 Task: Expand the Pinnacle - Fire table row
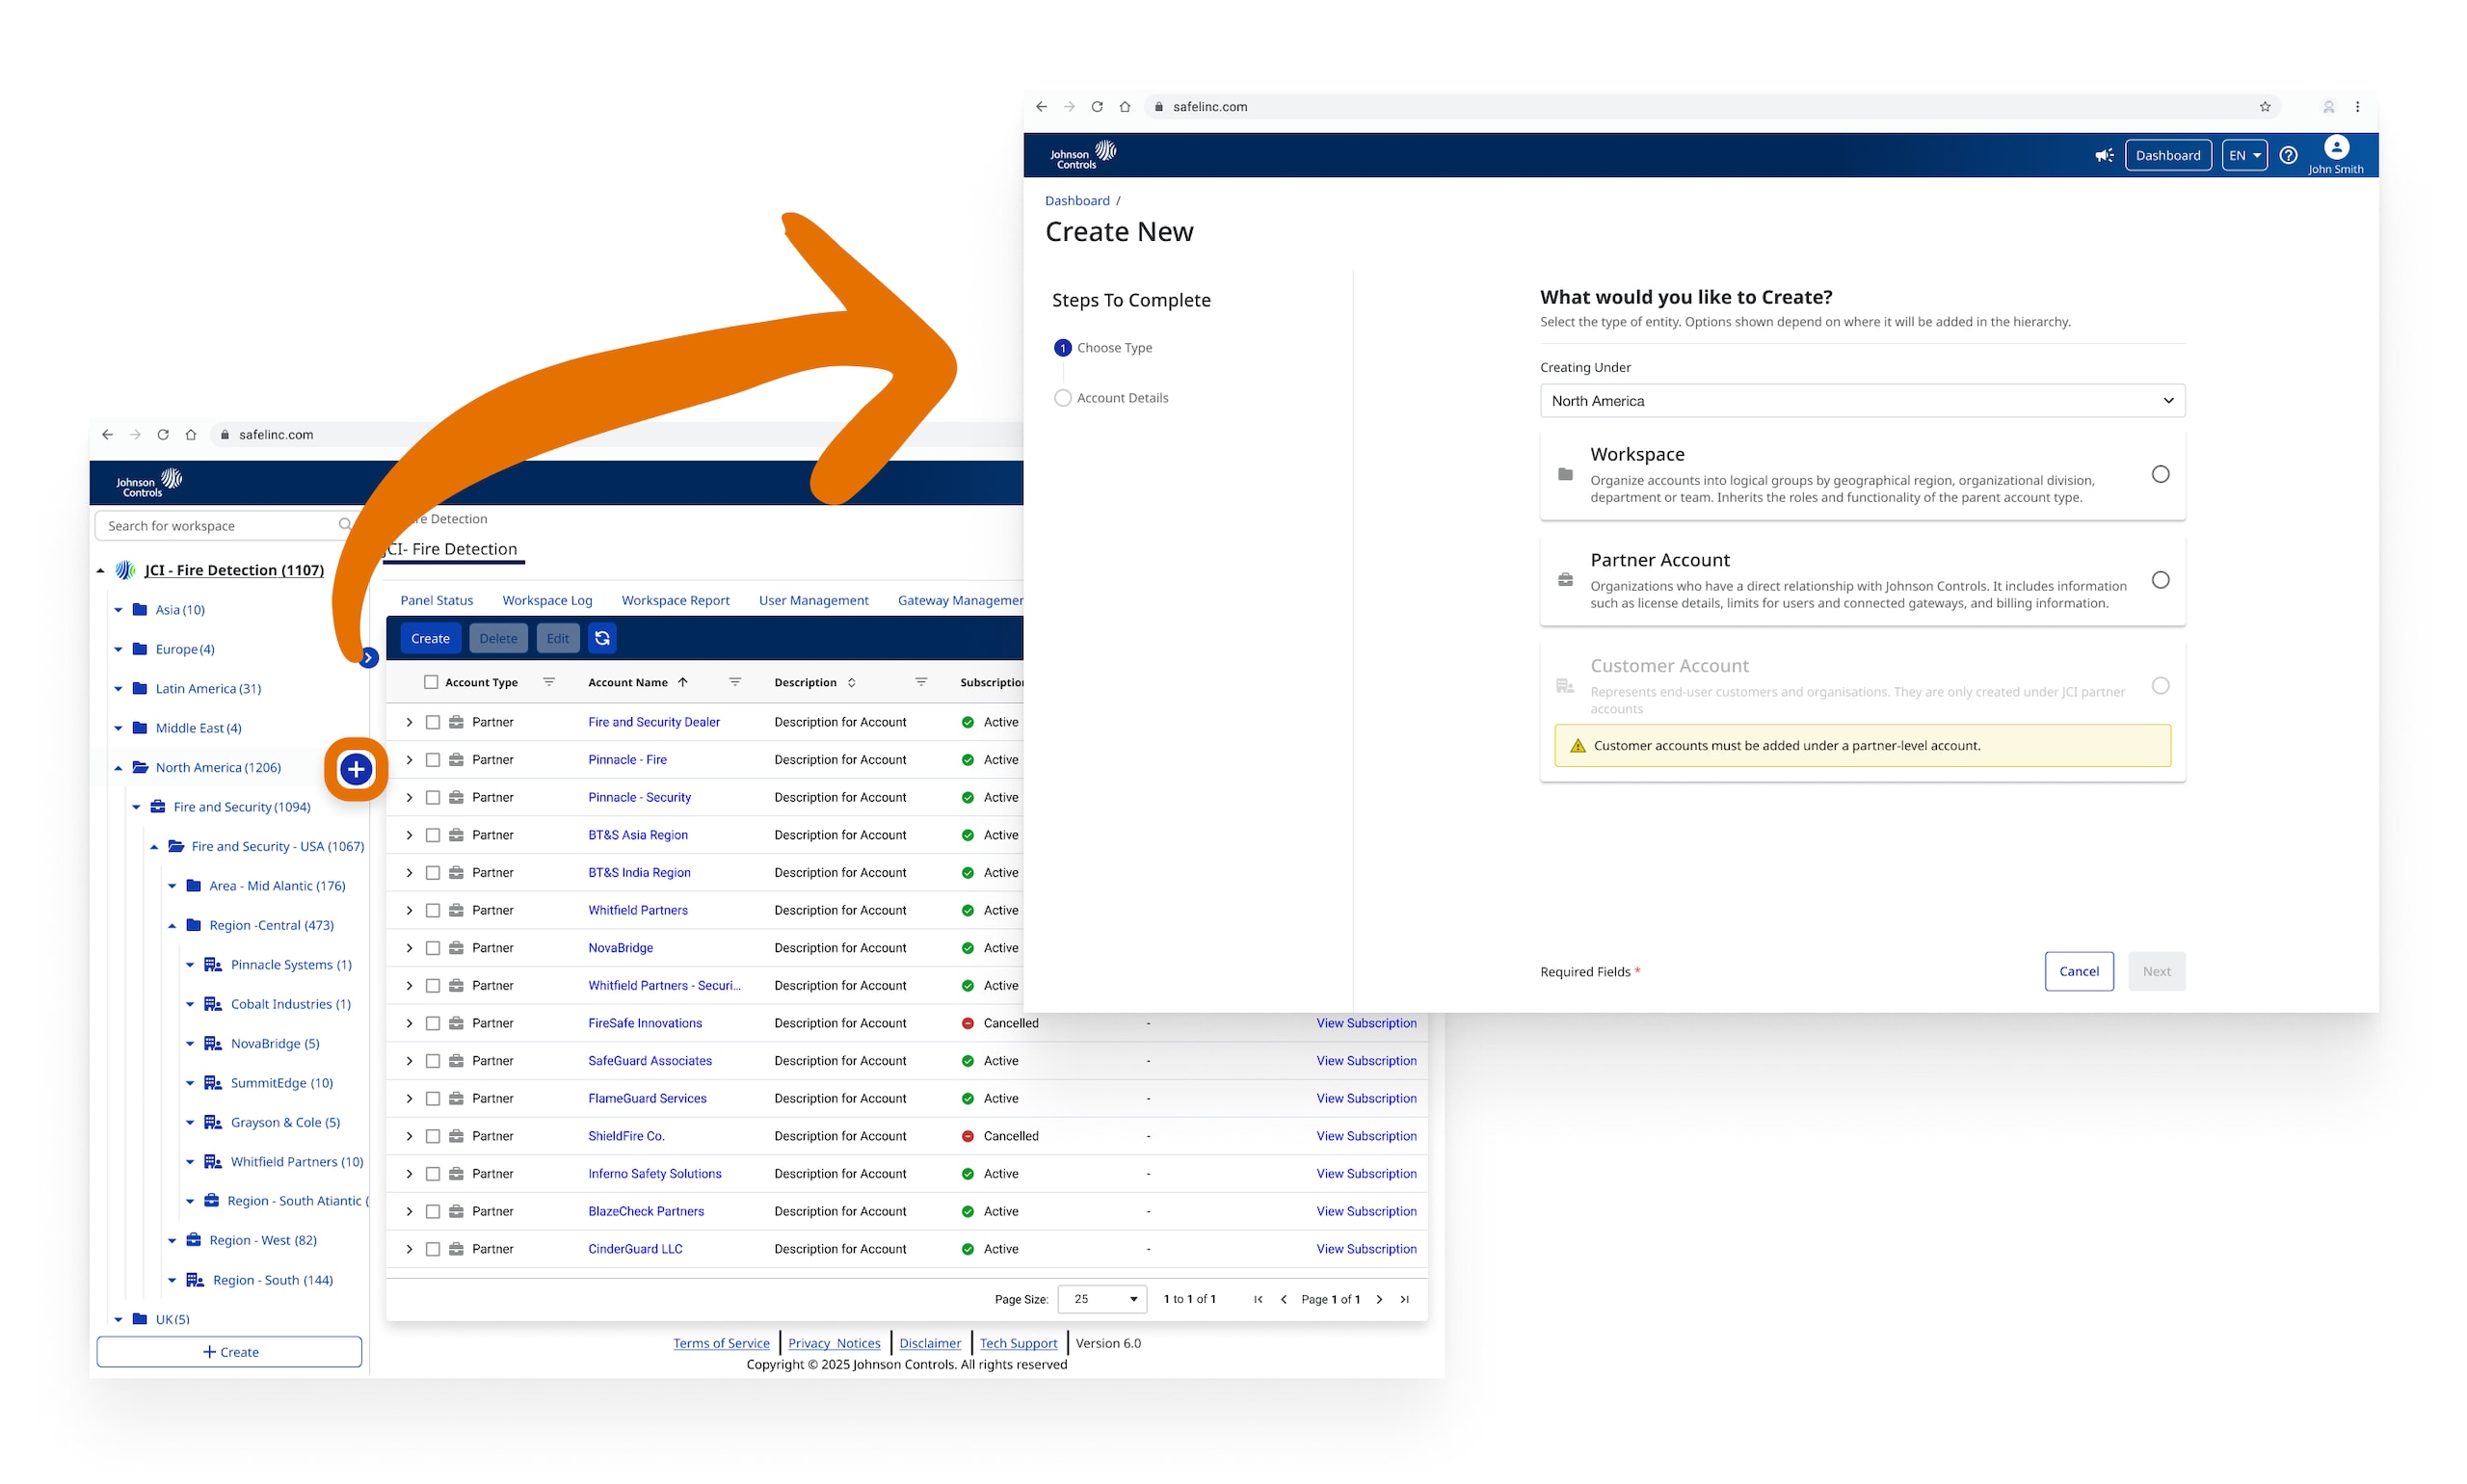click(x=409, y=760)
